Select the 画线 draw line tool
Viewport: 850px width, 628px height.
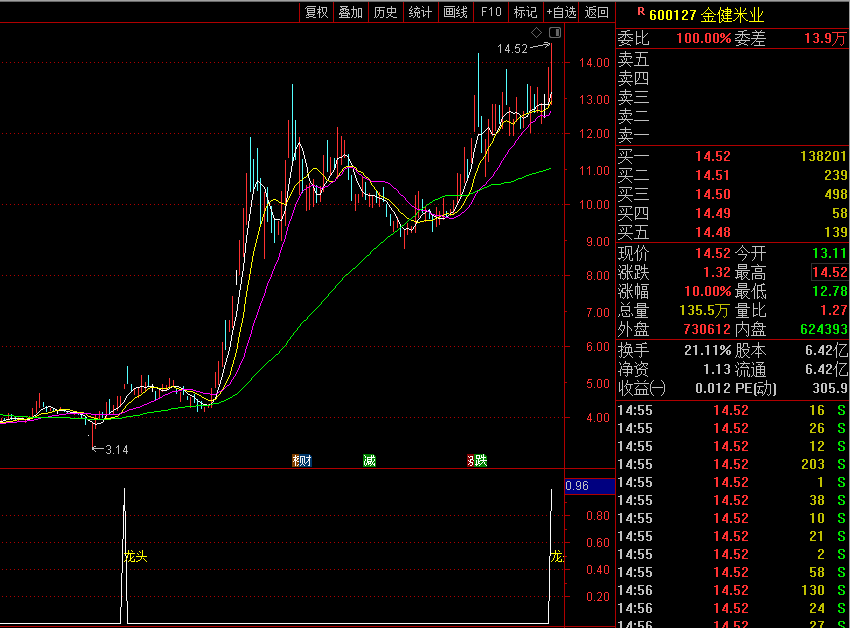point(455,12)
